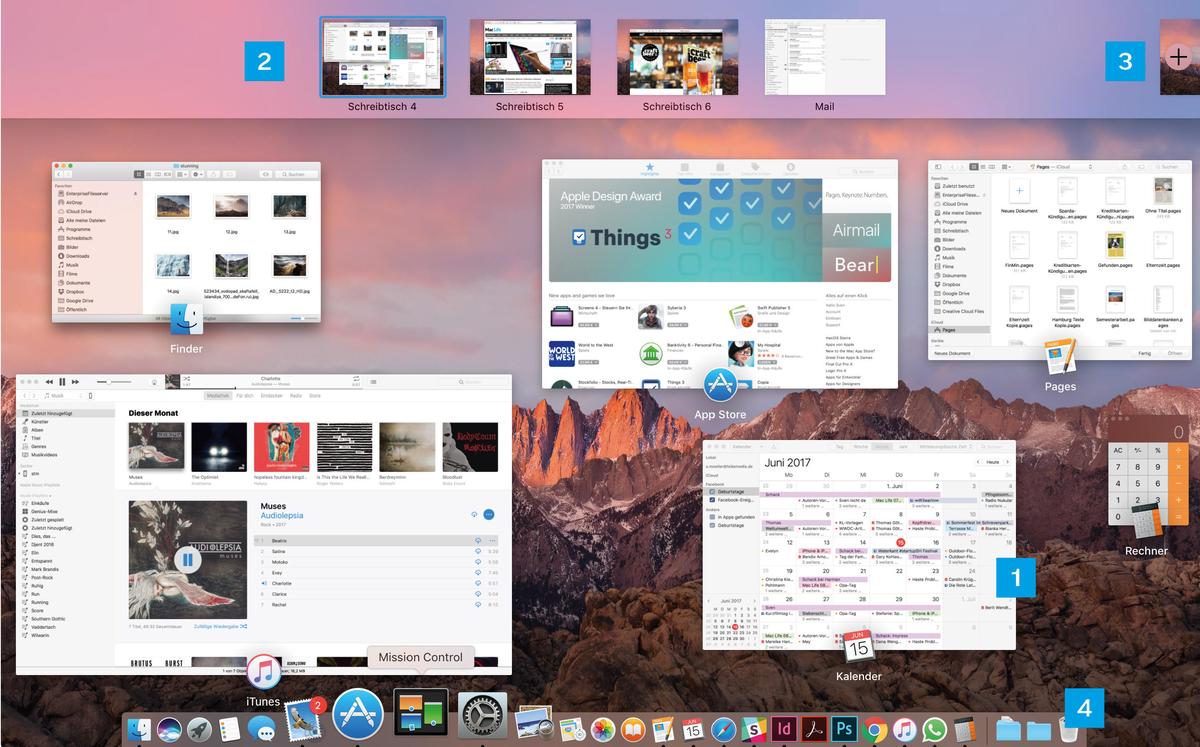
Task: Open the Store tab in iTunes
Action: click(x=315, y=396)
